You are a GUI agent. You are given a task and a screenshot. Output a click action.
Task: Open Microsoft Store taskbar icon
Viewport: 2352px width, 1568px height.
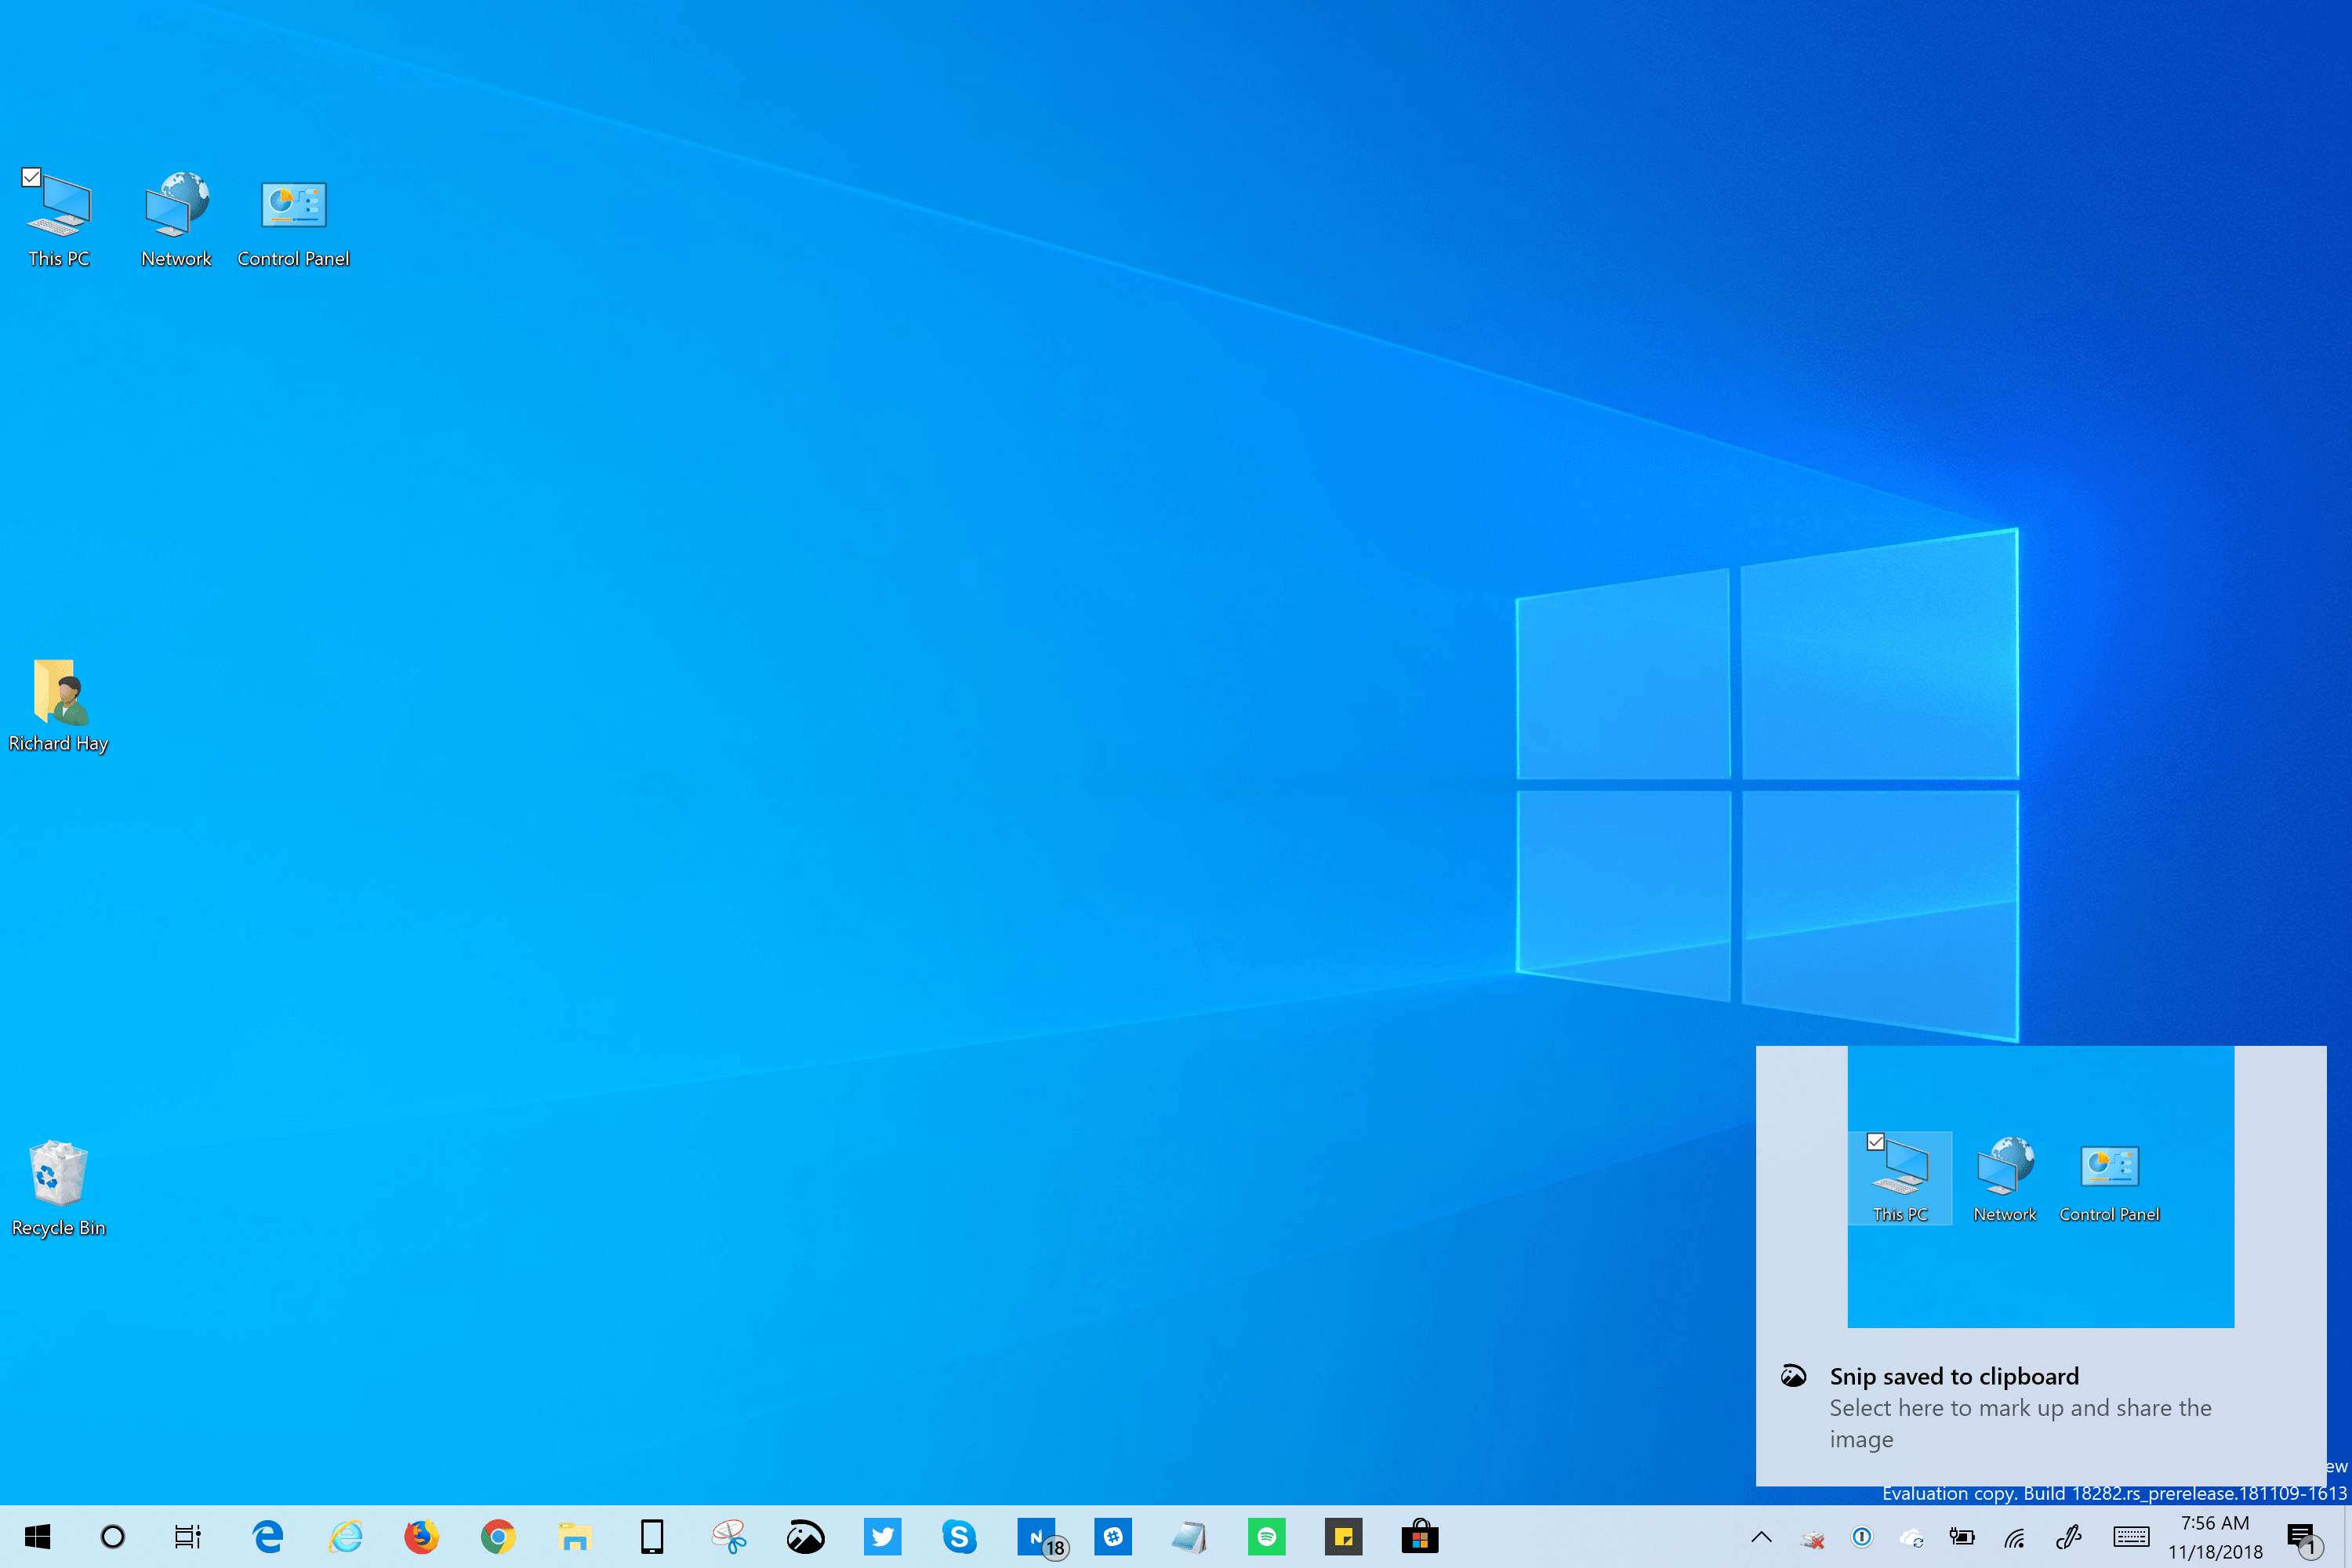click(1419, 1537)
